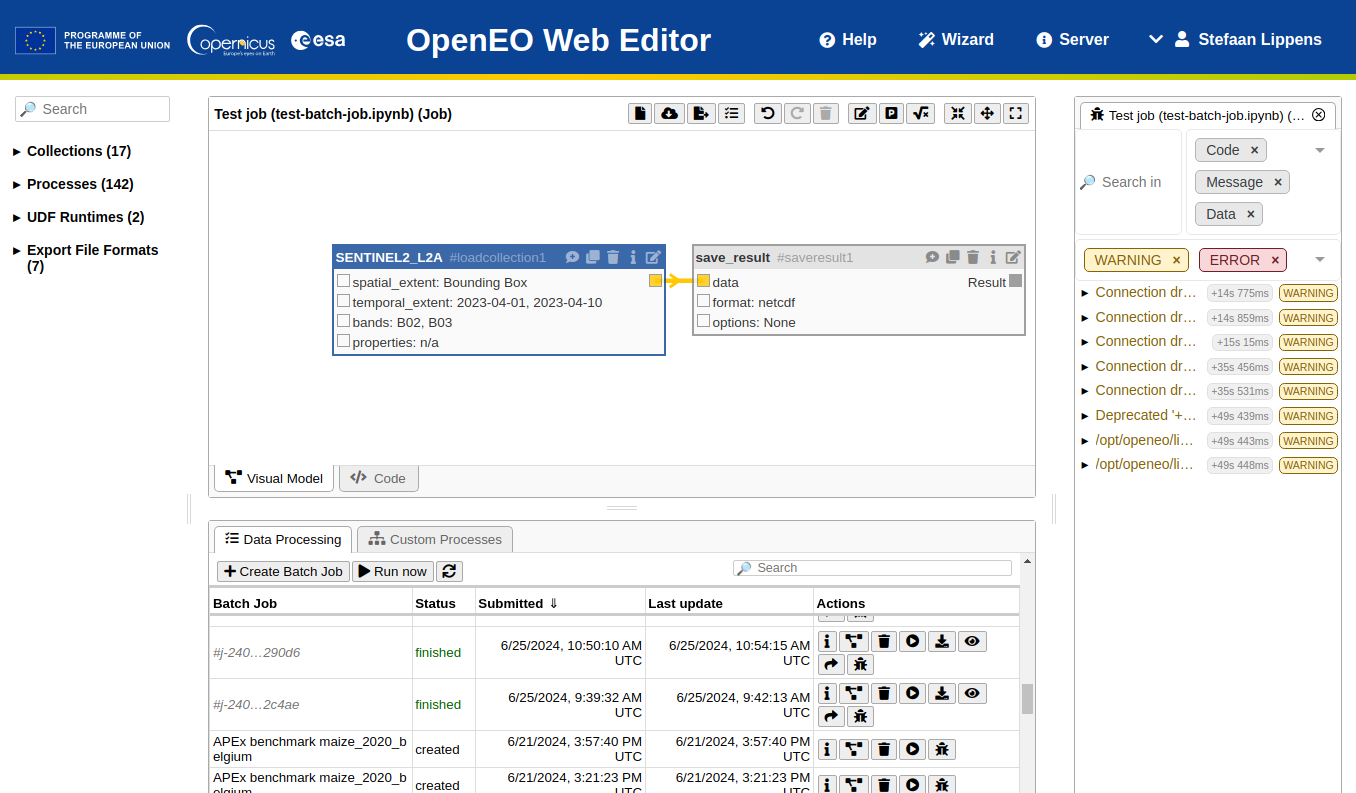Click the Create Batch Job button

tap(283, 571)
